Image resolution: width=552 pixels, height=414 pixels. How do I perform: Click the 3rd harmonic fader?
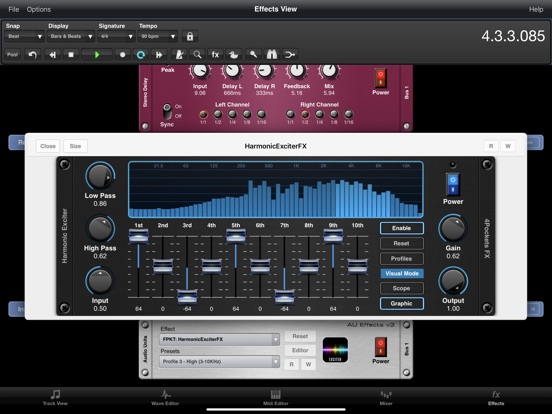point(187,297)
